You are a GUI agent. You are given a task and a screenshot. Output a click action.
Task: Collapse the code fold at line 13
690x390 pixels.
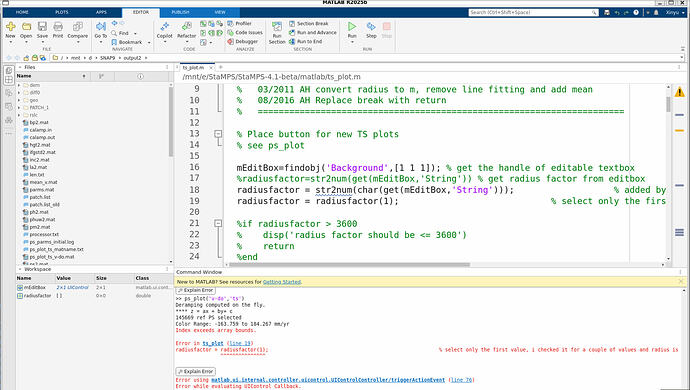(218, 134)
